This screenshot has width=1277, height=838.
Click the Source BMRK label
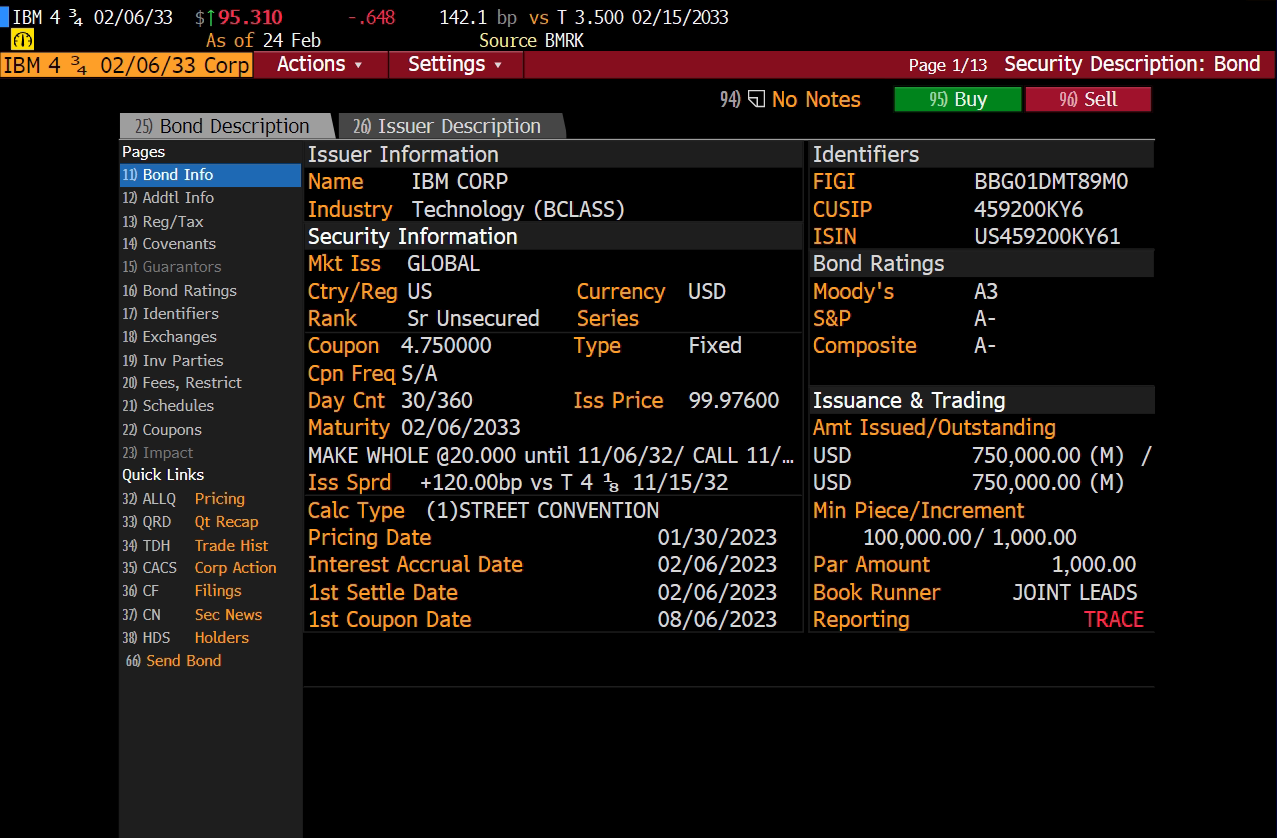tap(531, 41)
